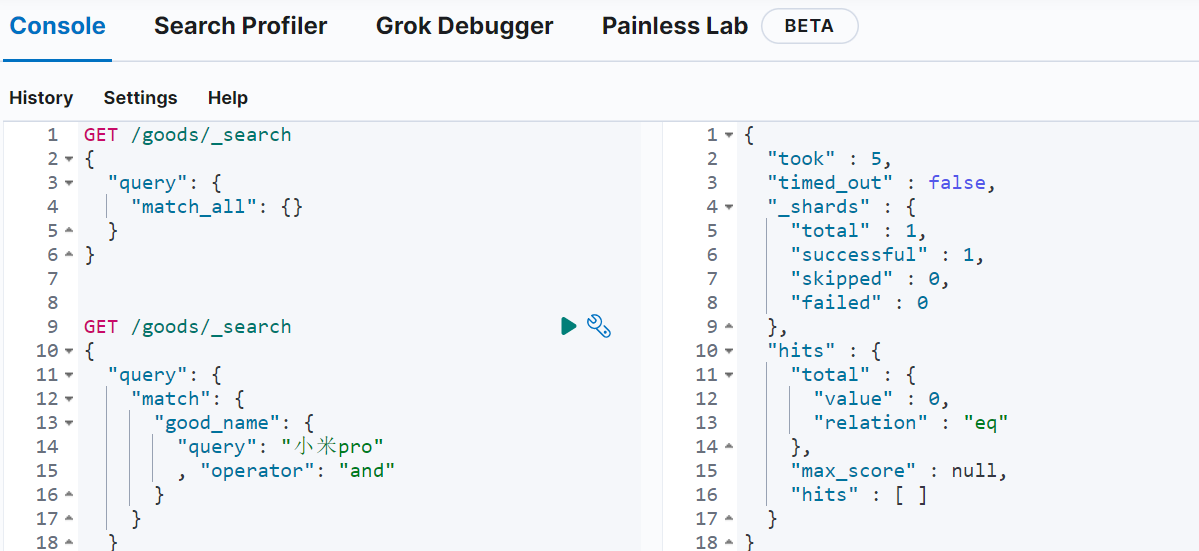
Task: Collapse the fold arrow at editor line 2
Action: click(x=68, y=159)
